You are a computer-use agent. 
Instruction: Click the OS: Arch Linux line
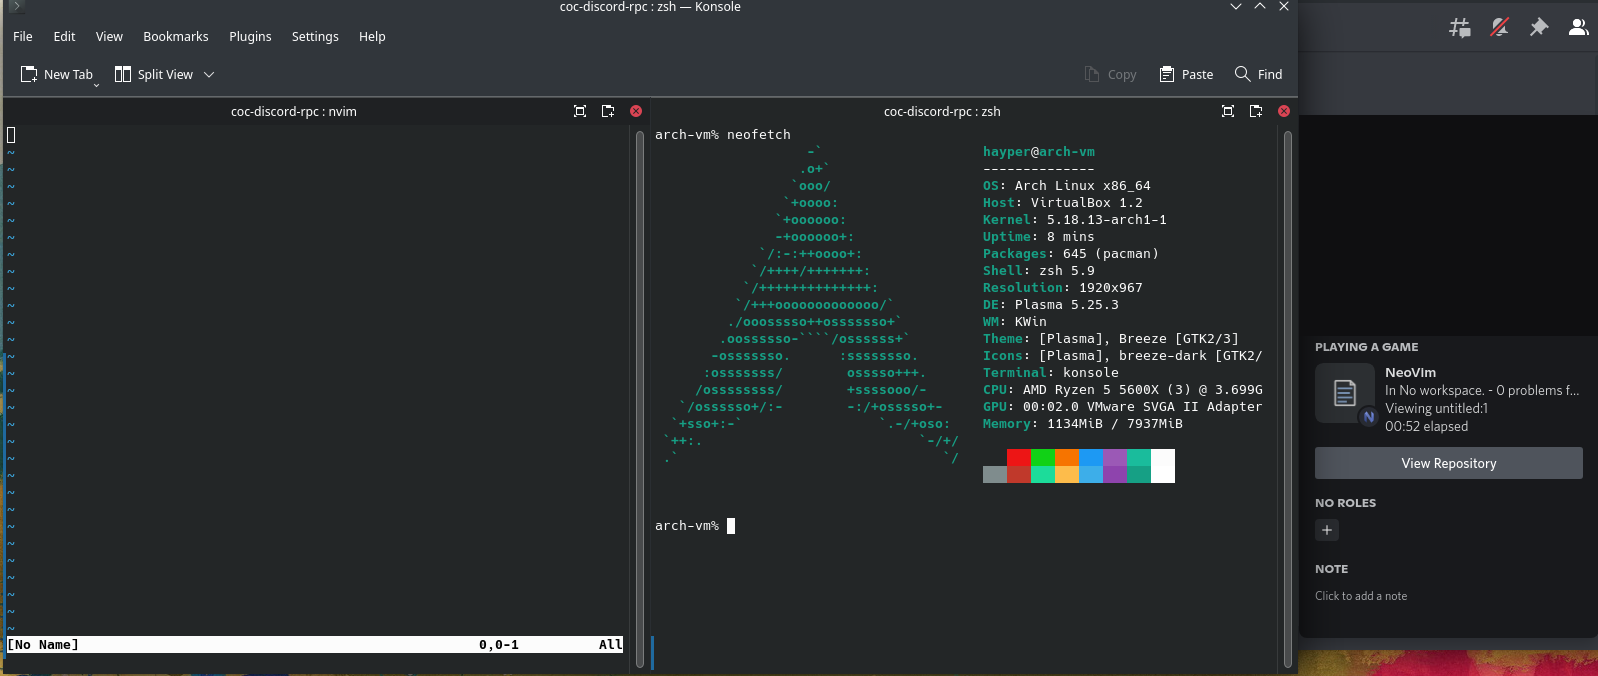pyautogui.click(x=1067, y=186)
